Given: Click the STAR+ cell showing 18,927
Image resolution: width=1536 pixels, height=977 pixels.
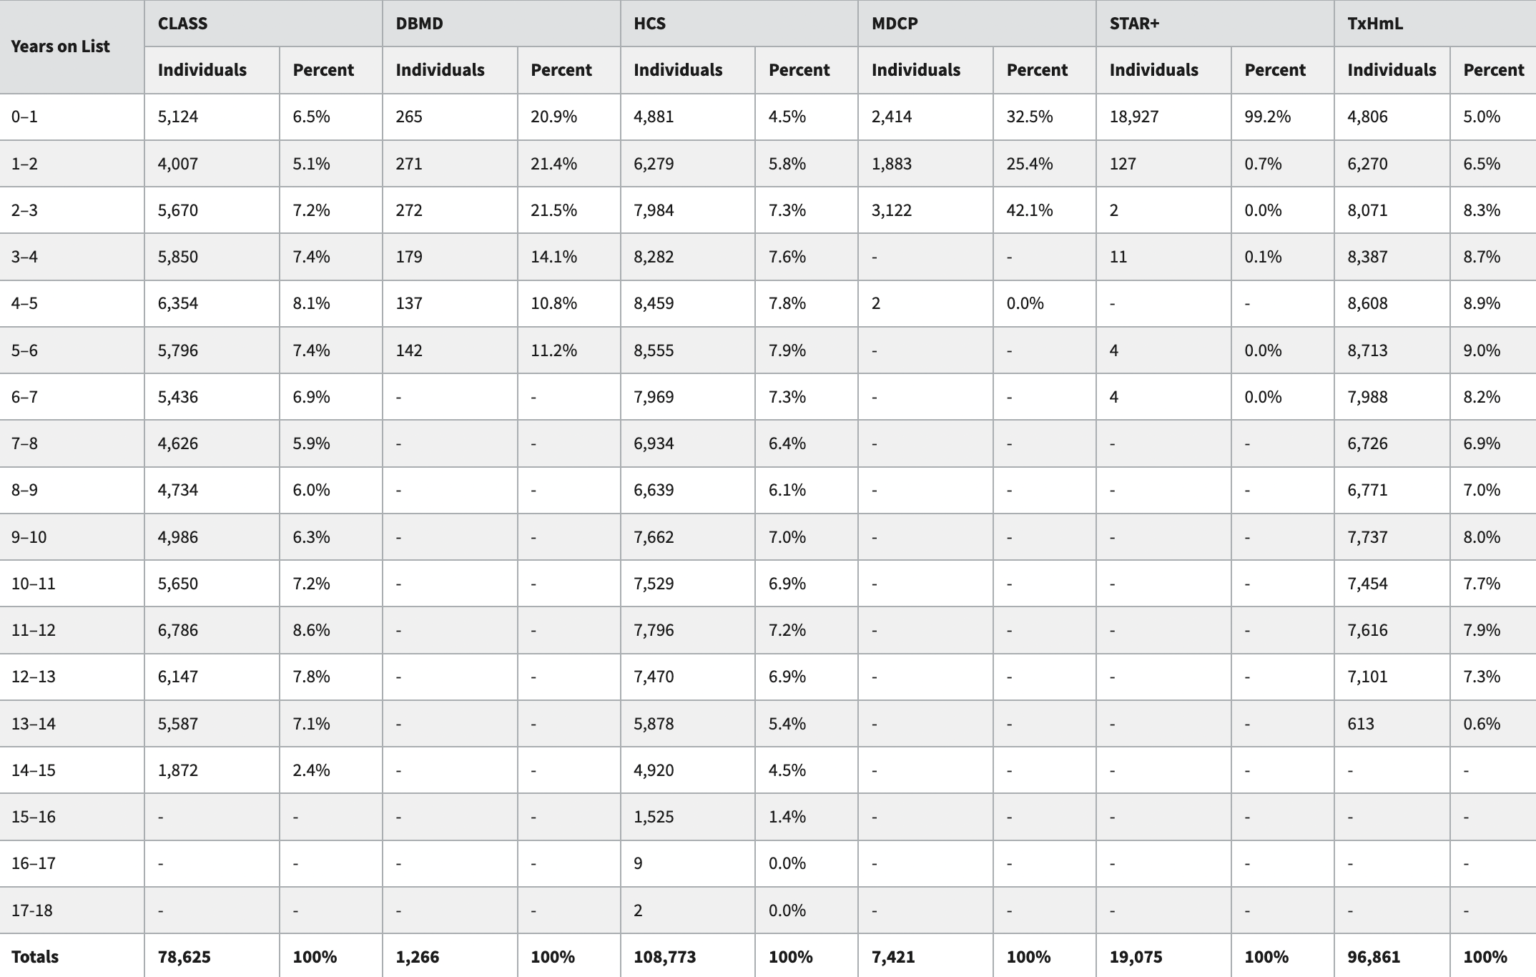Looking at the screenshot, I should 1134,117.
